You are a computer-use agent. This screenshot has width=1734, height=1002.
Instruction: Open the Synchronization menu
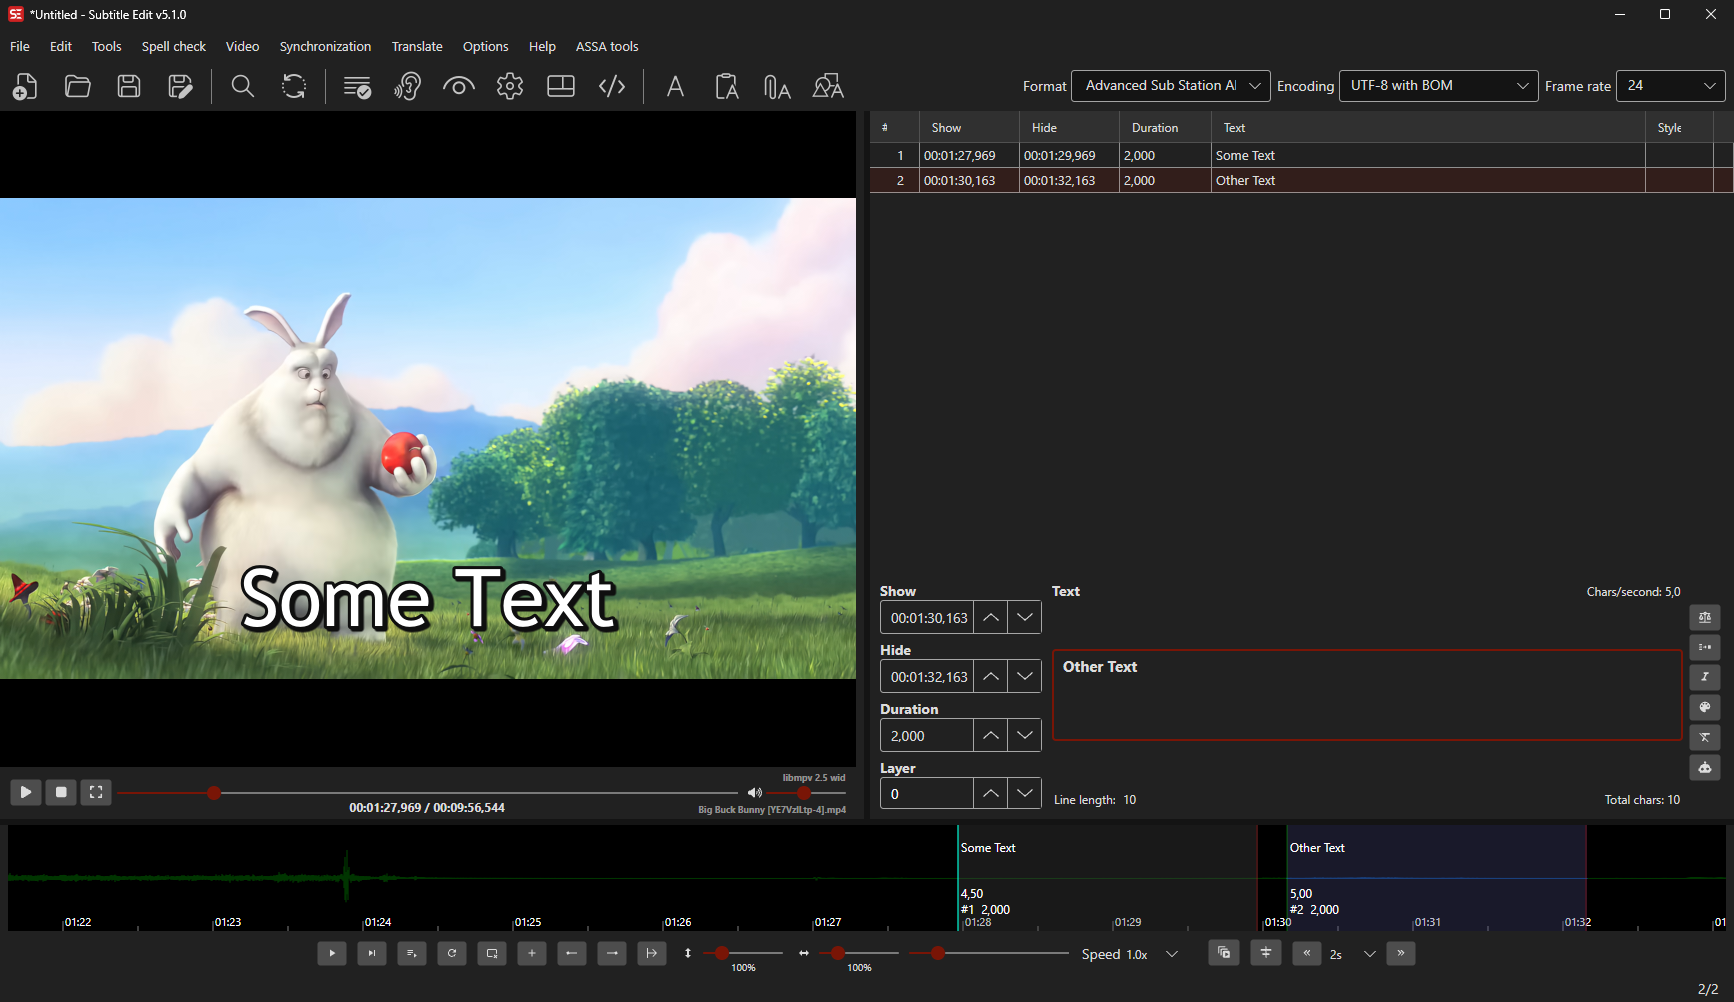[x=325, y=47]
